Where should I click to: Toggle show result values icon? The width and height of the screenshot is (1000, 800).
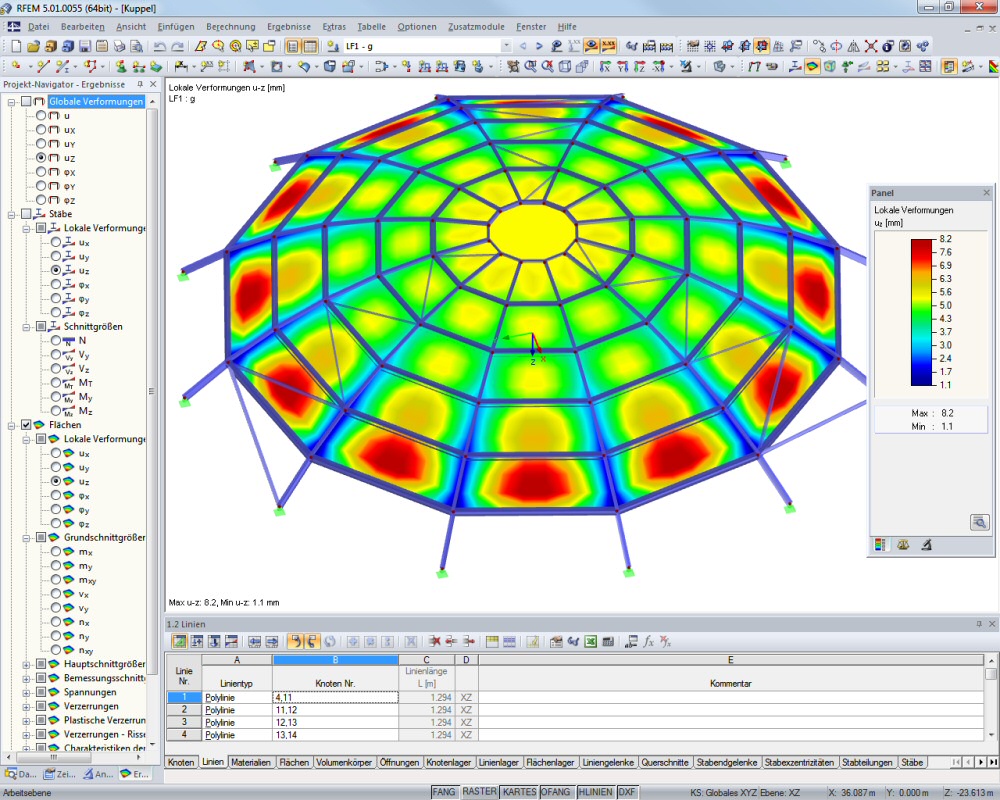[608, 46]
